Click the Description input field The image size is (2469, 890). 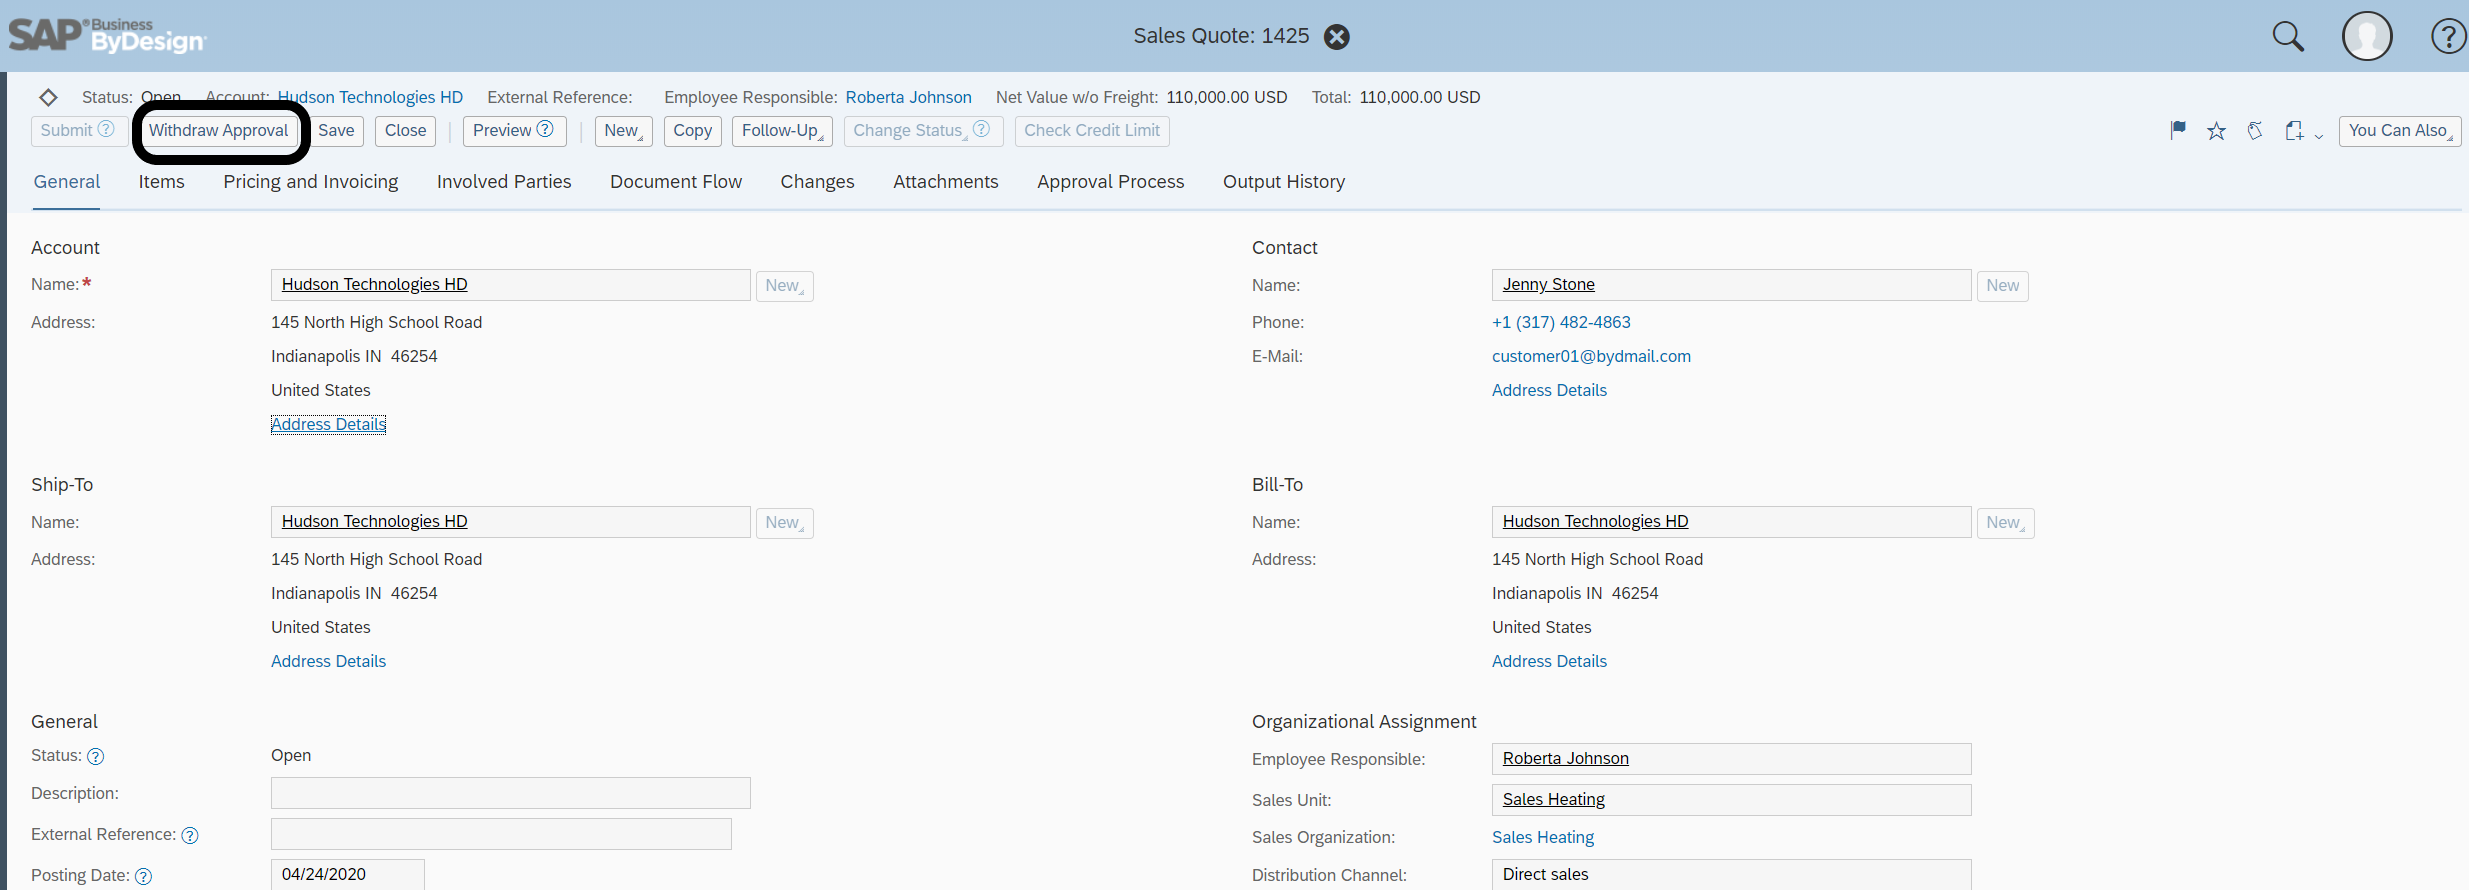point(511,793)
